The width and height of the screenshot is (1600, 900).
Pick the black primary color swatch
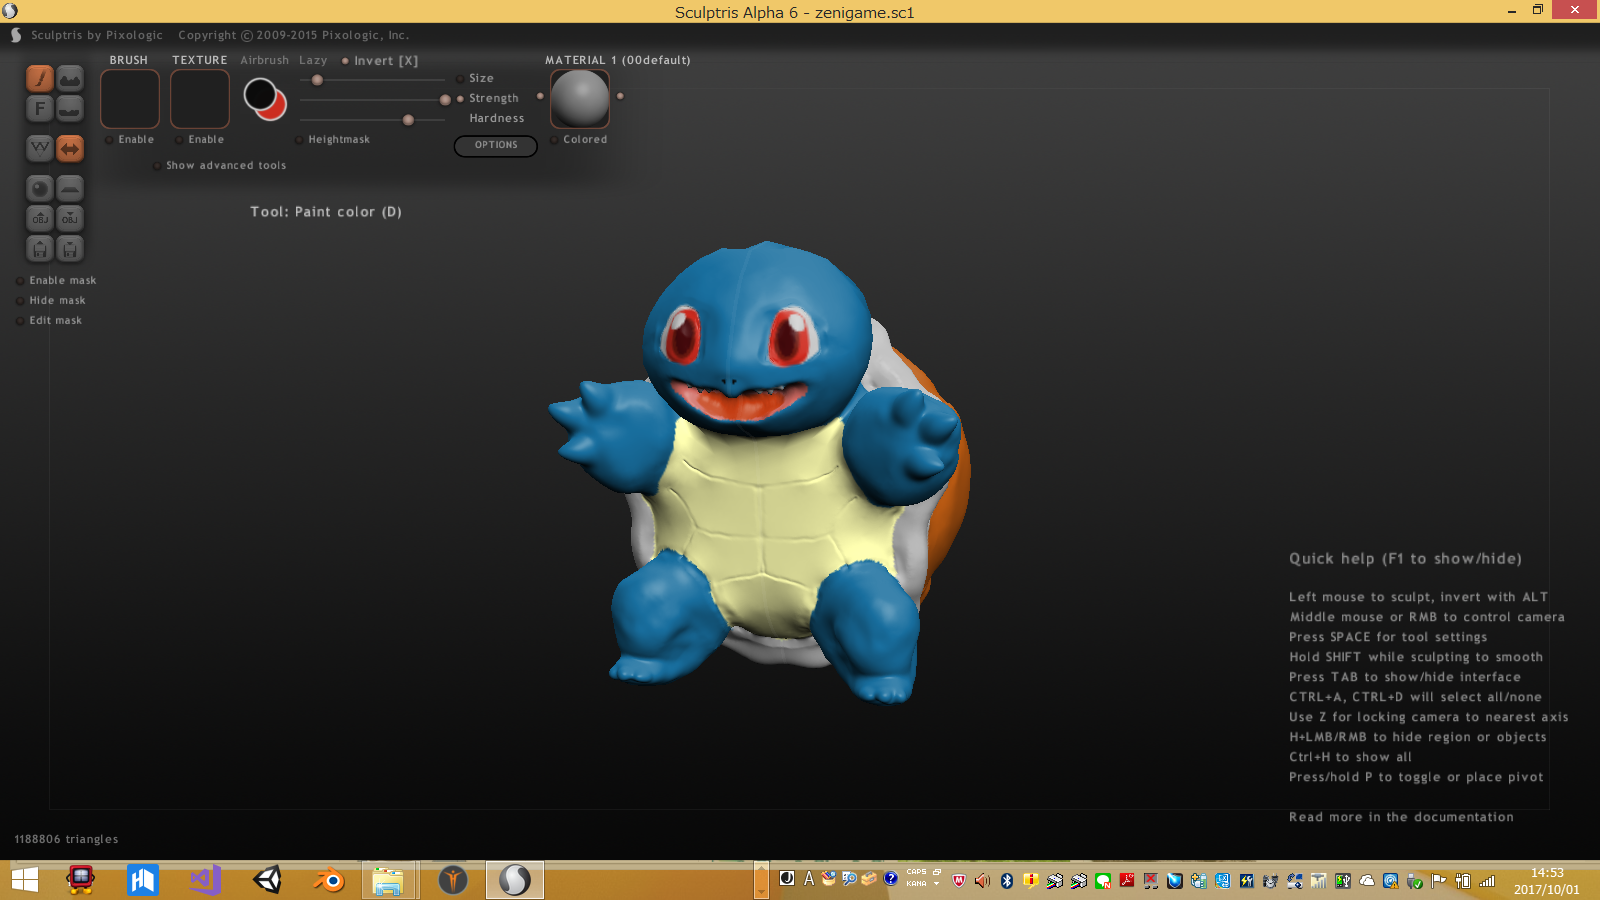point(260,94)
